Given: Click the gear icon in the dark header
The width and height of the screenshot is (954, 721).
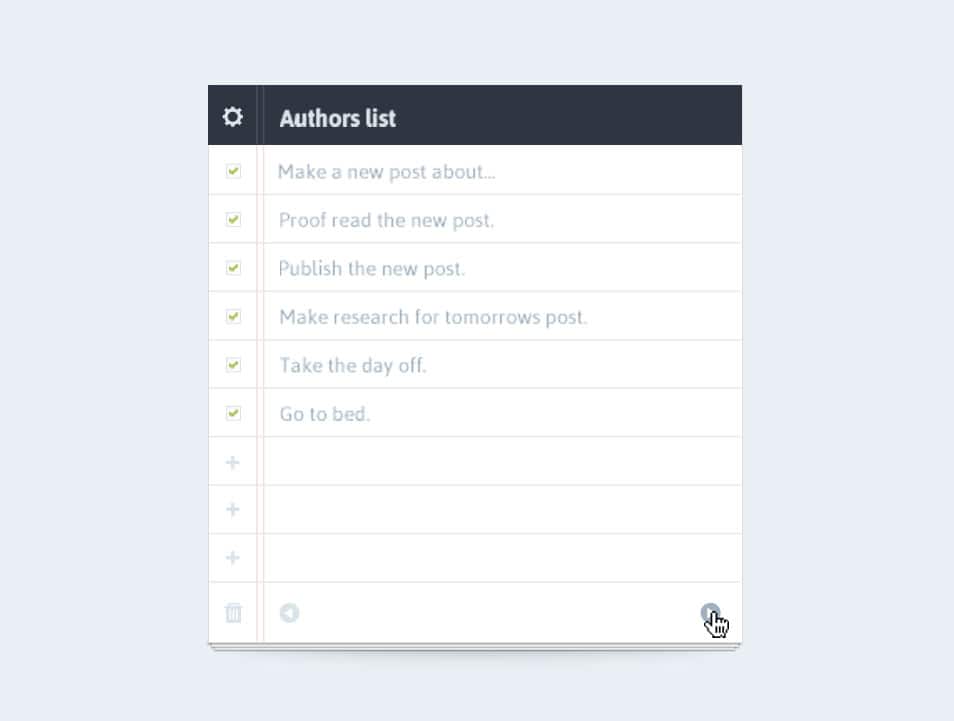Looking at the screenshot, I should pyautogui.click(x=232, y=116).
